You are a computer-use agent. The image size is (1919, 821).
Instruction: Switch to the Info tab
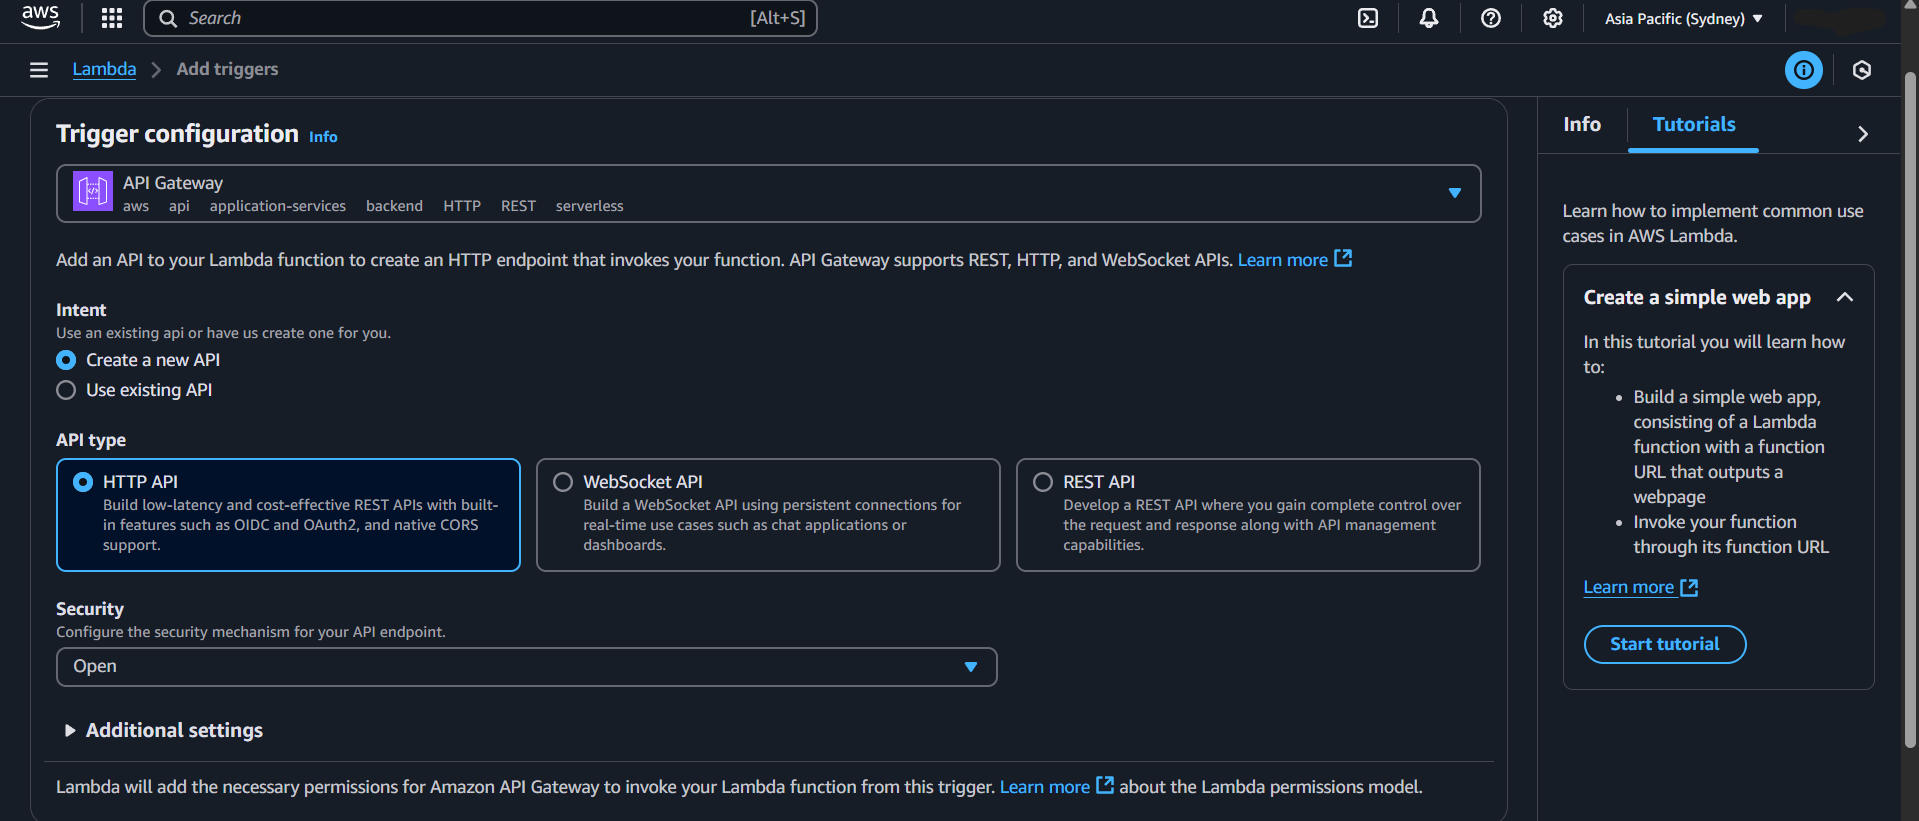tap(1582, 125)
